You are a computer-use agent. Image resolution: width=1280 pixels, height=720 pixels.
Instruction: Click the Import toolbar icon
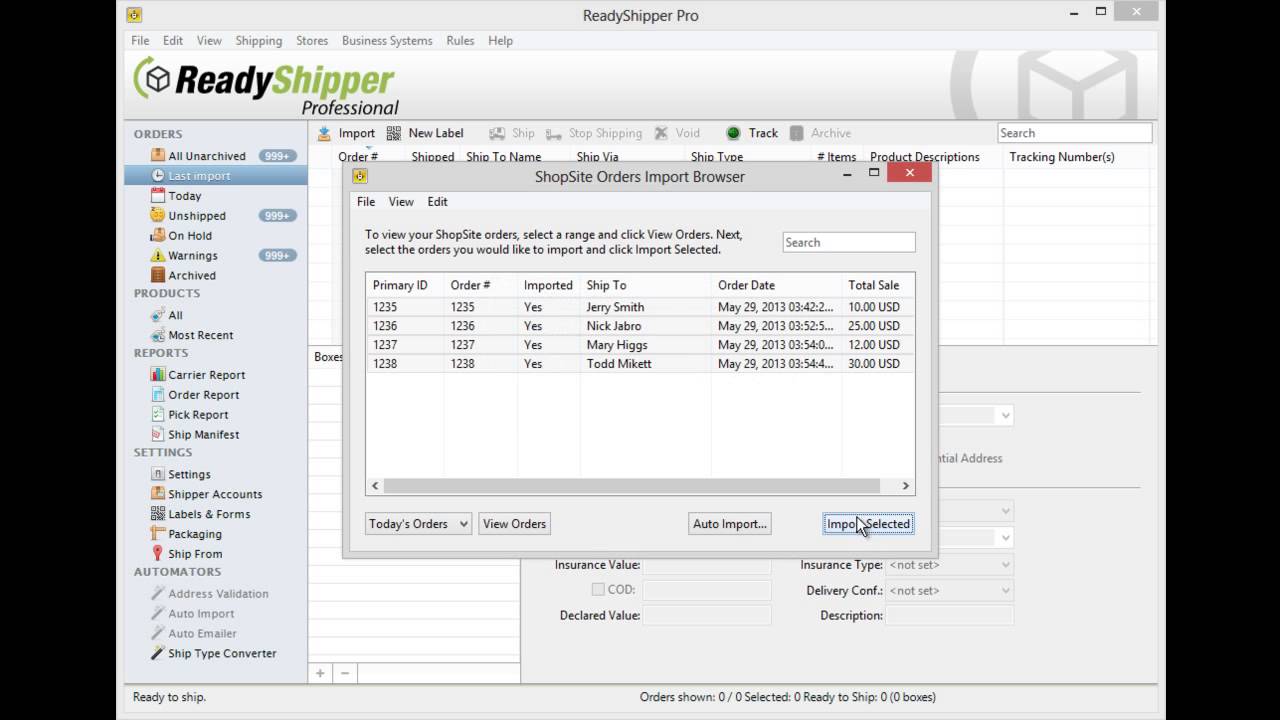pos(324,133)
